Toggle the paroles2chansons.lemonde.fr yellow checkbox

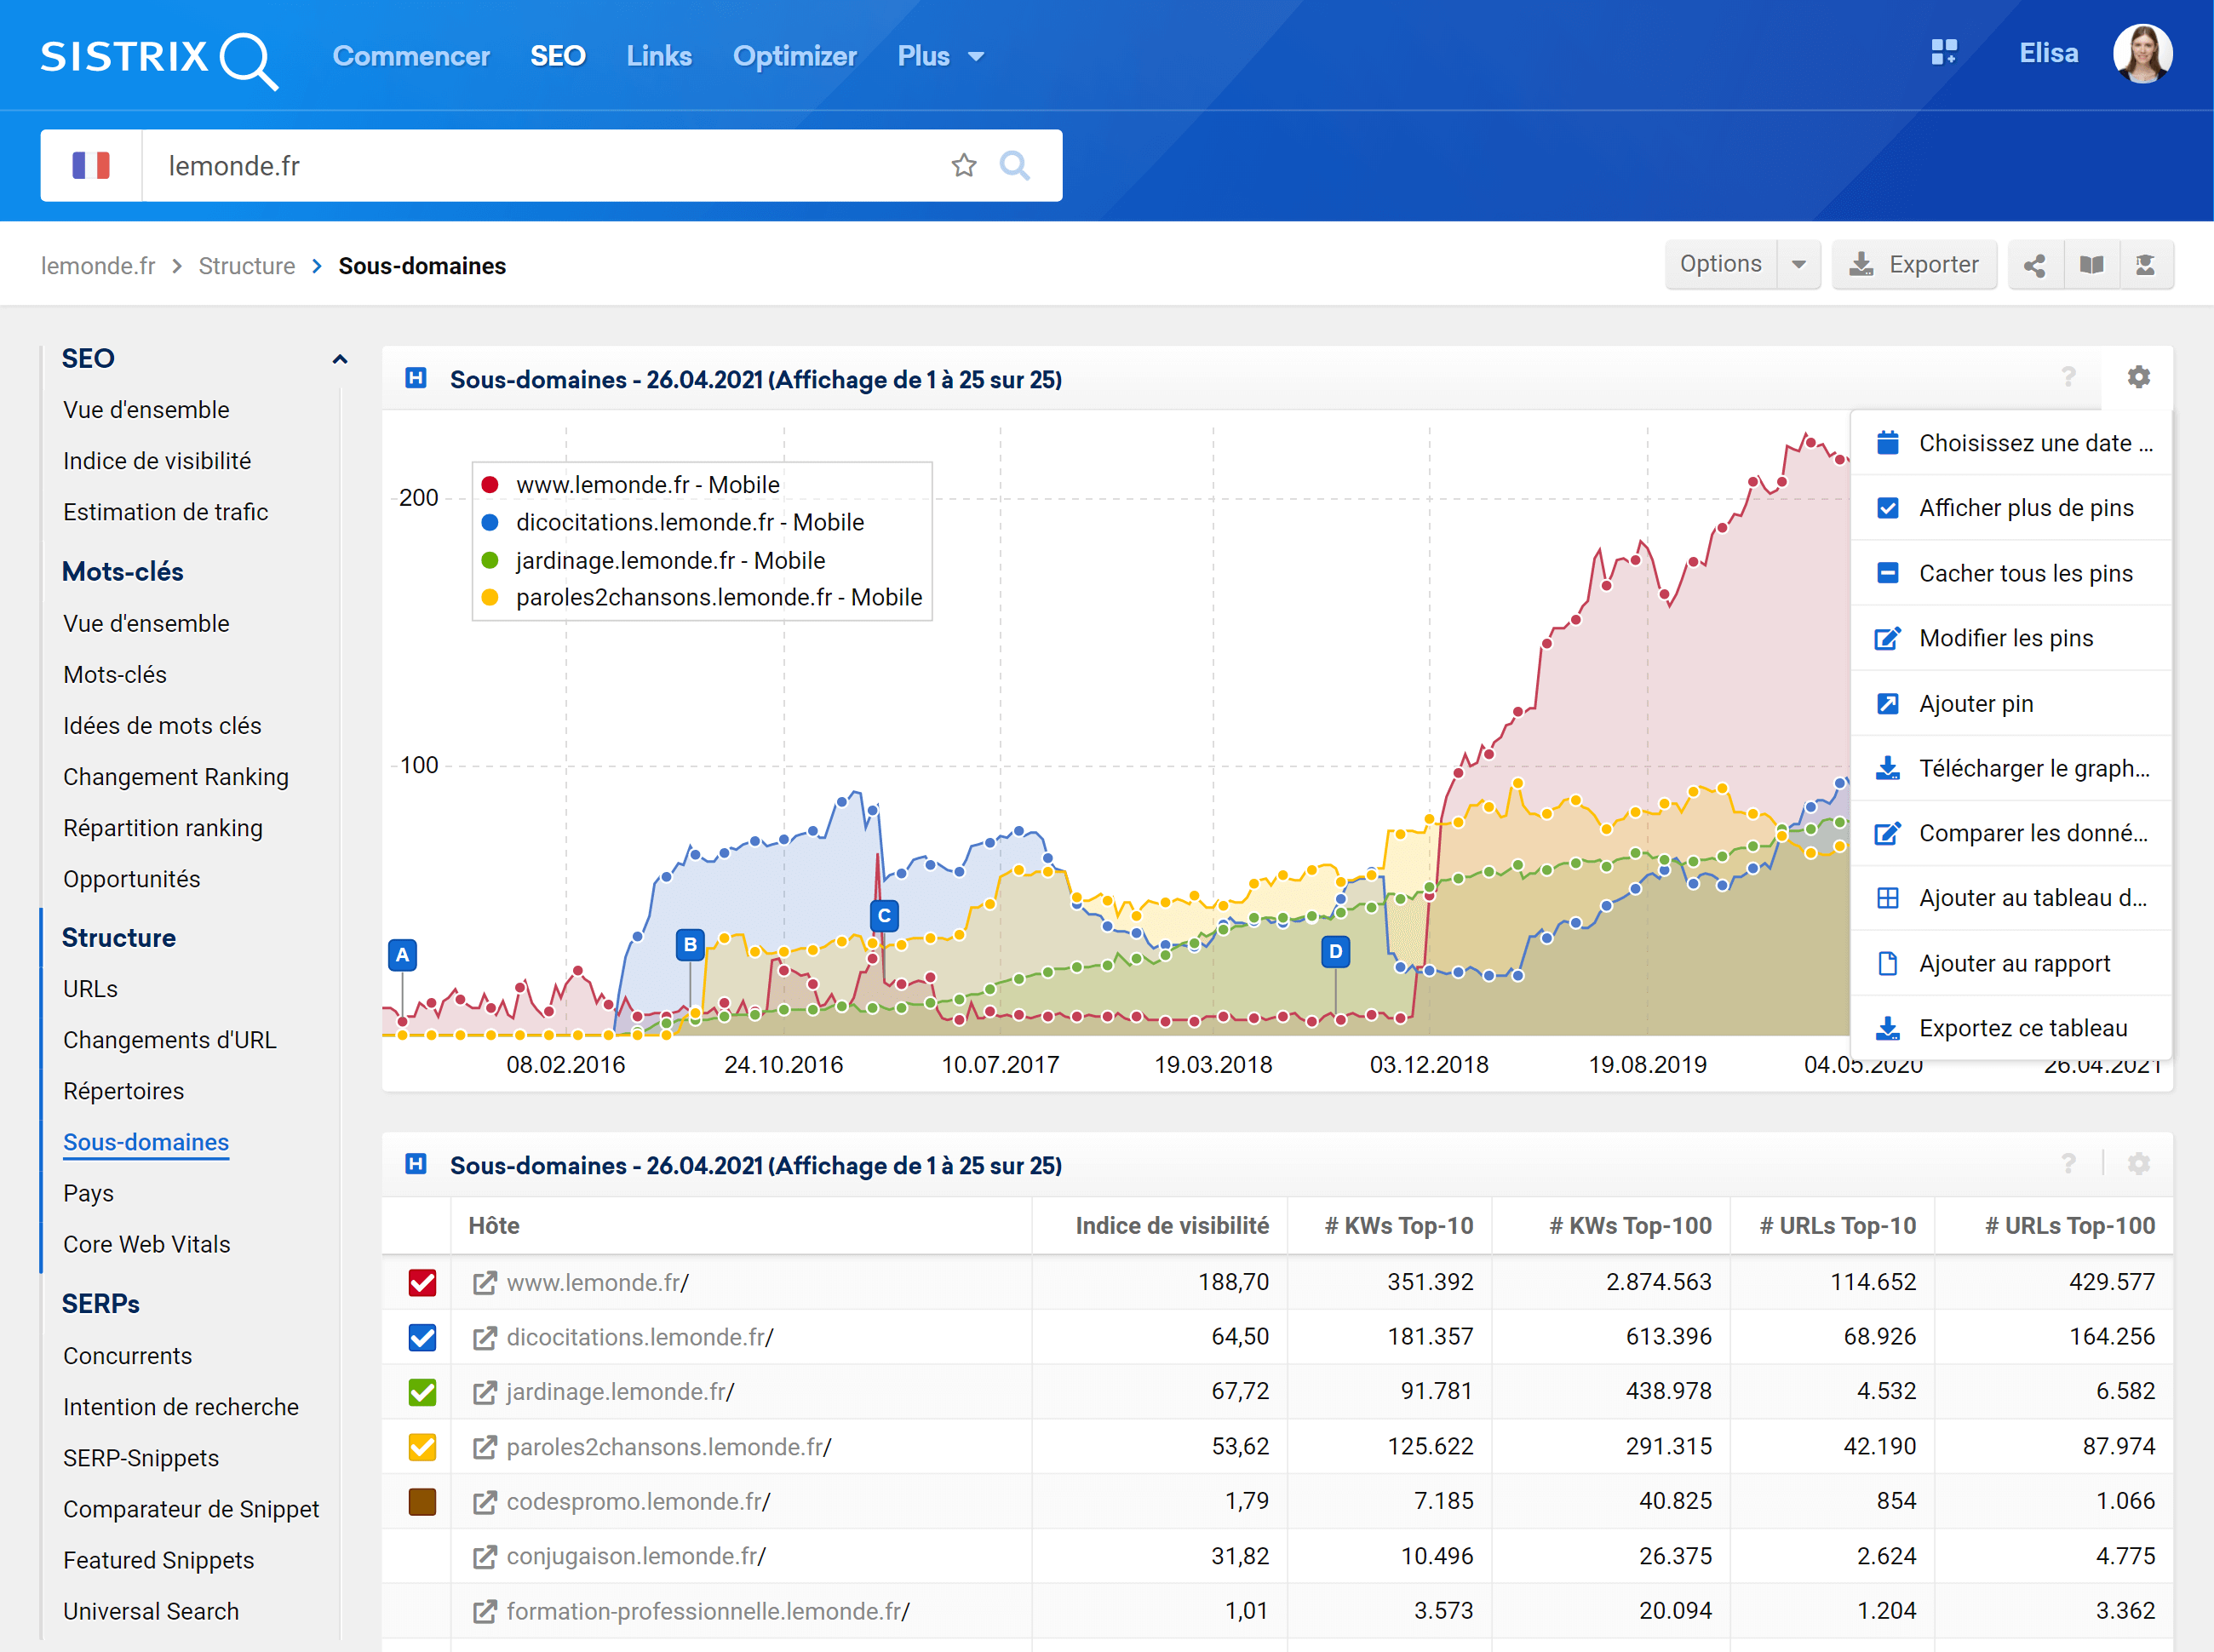pos(422,1447)
